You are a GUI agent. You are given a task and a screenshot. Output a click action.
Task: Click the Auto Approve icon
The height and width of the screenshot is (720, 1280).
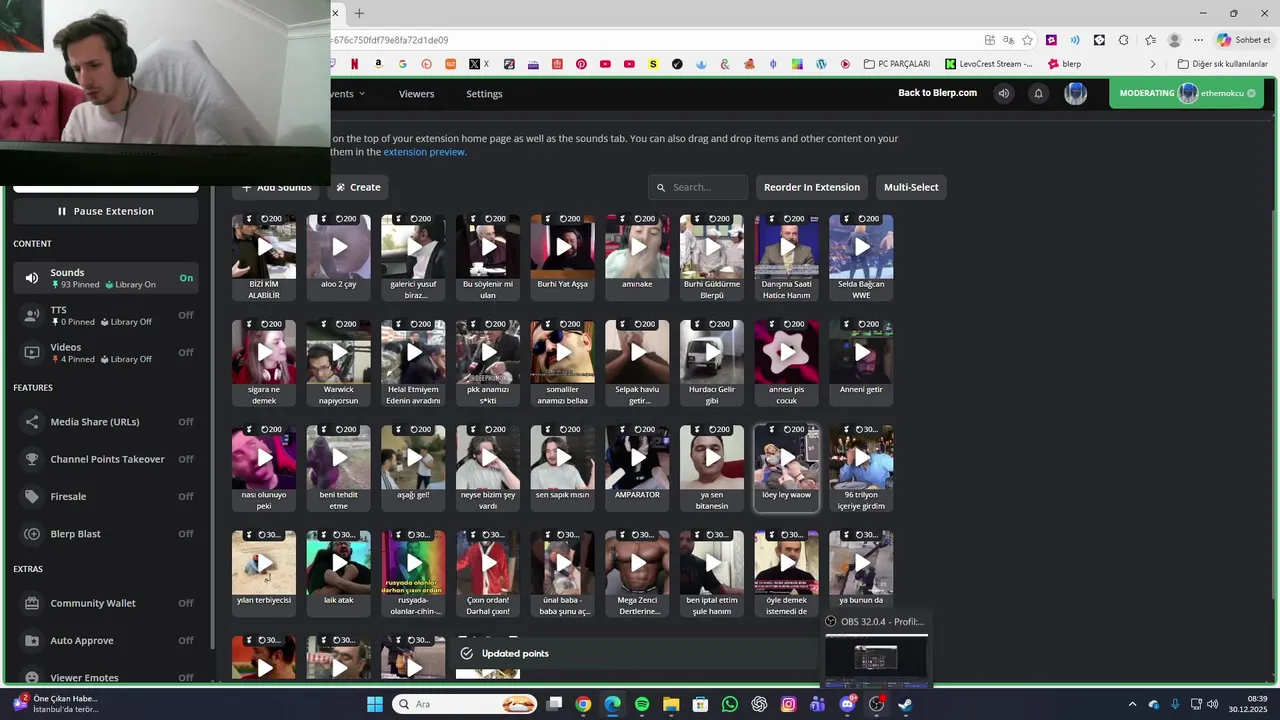(x=32, y=640)
